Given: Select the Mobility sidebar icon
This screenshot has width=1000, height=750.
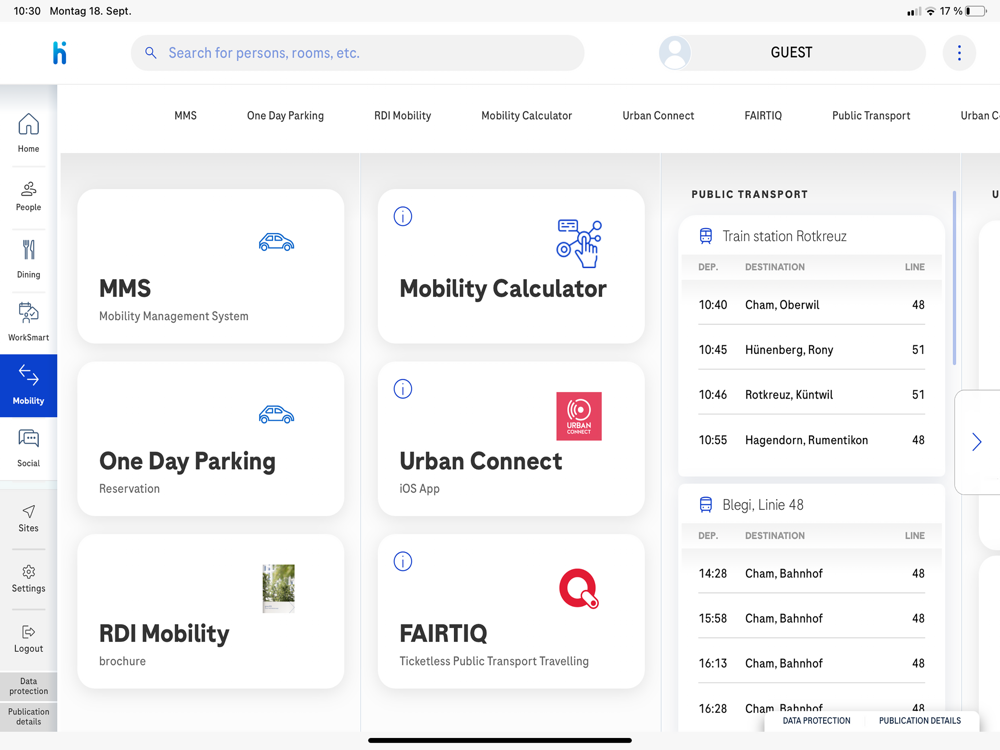Looking at the screenshot, I should click(x=28, y=385).
